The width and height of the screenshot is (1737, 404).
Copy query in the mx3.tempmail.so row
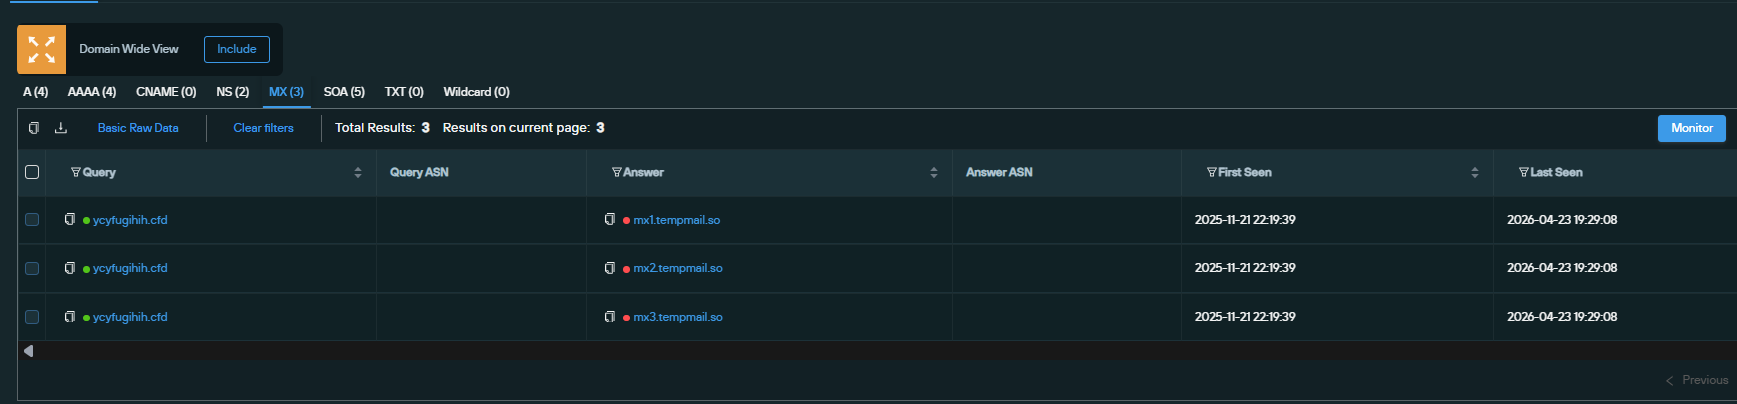[70, 317]
